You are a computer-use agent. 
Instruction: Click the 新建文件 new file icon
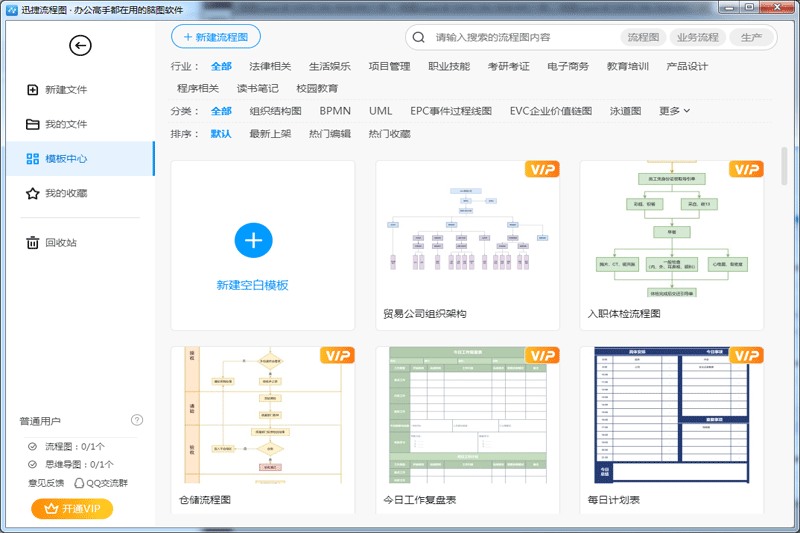coord(32,90)
